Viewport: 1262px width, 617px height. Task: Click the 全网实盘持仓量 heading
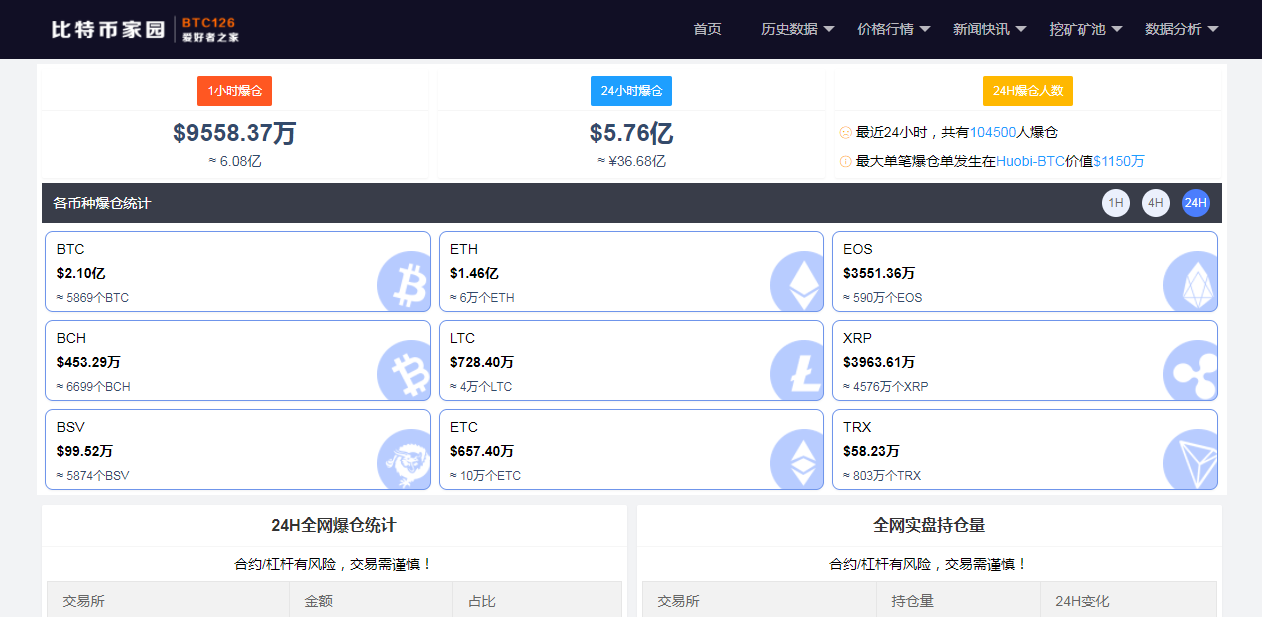click(929, 525)
